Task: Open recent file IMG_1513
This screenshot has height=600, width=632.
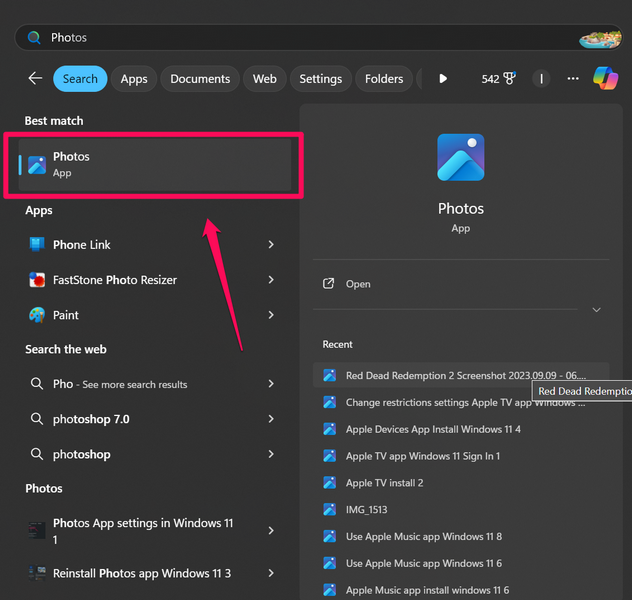Action: 366,510
